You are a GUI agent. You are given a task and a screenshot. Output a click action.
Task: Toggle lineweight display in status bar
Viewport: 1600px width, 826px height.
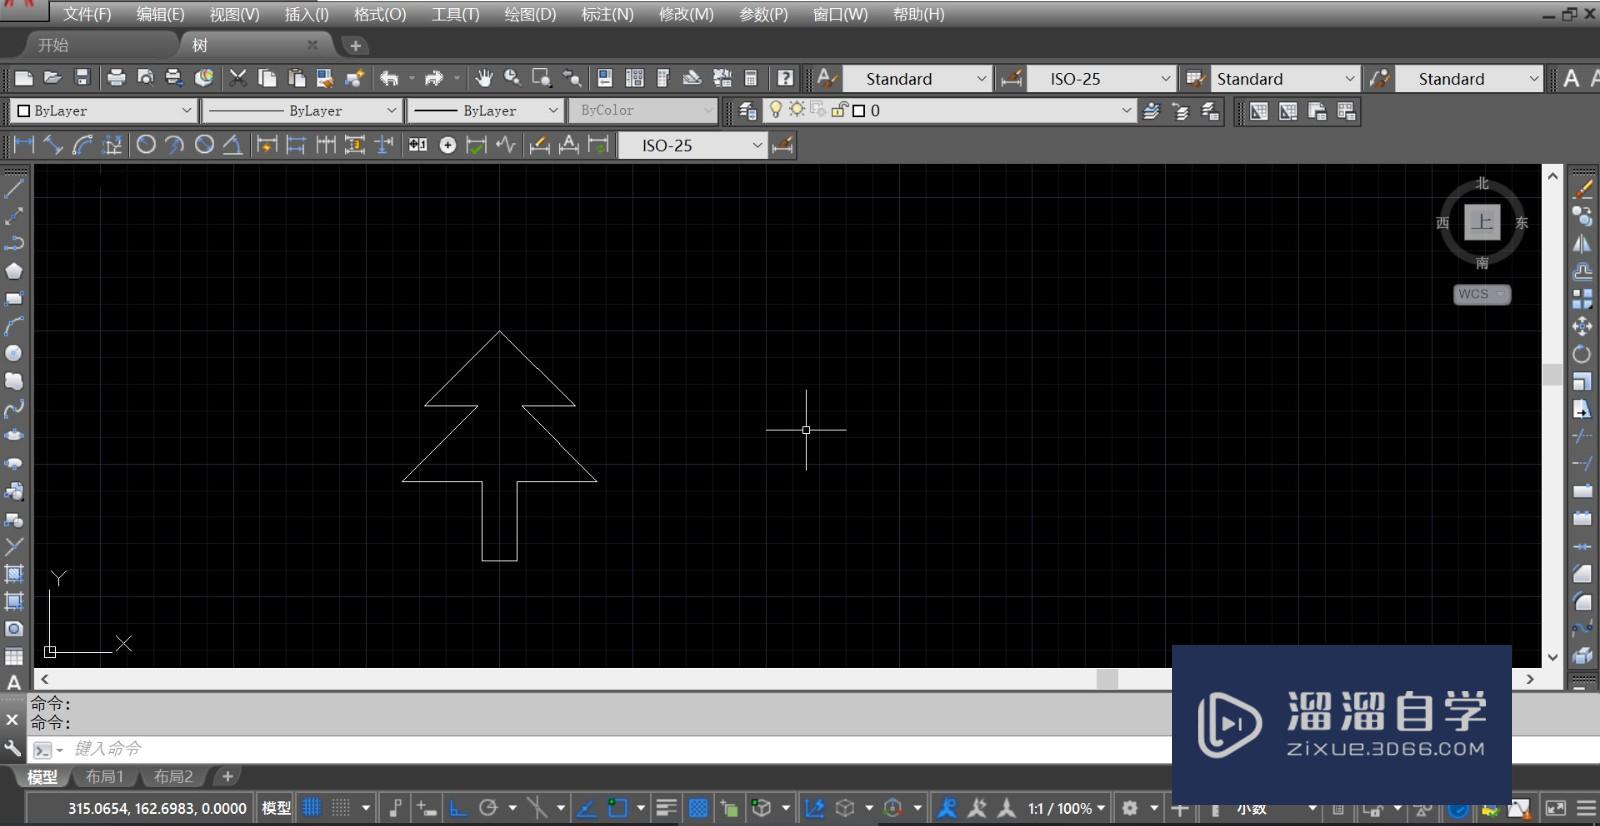tap(666, 807)
